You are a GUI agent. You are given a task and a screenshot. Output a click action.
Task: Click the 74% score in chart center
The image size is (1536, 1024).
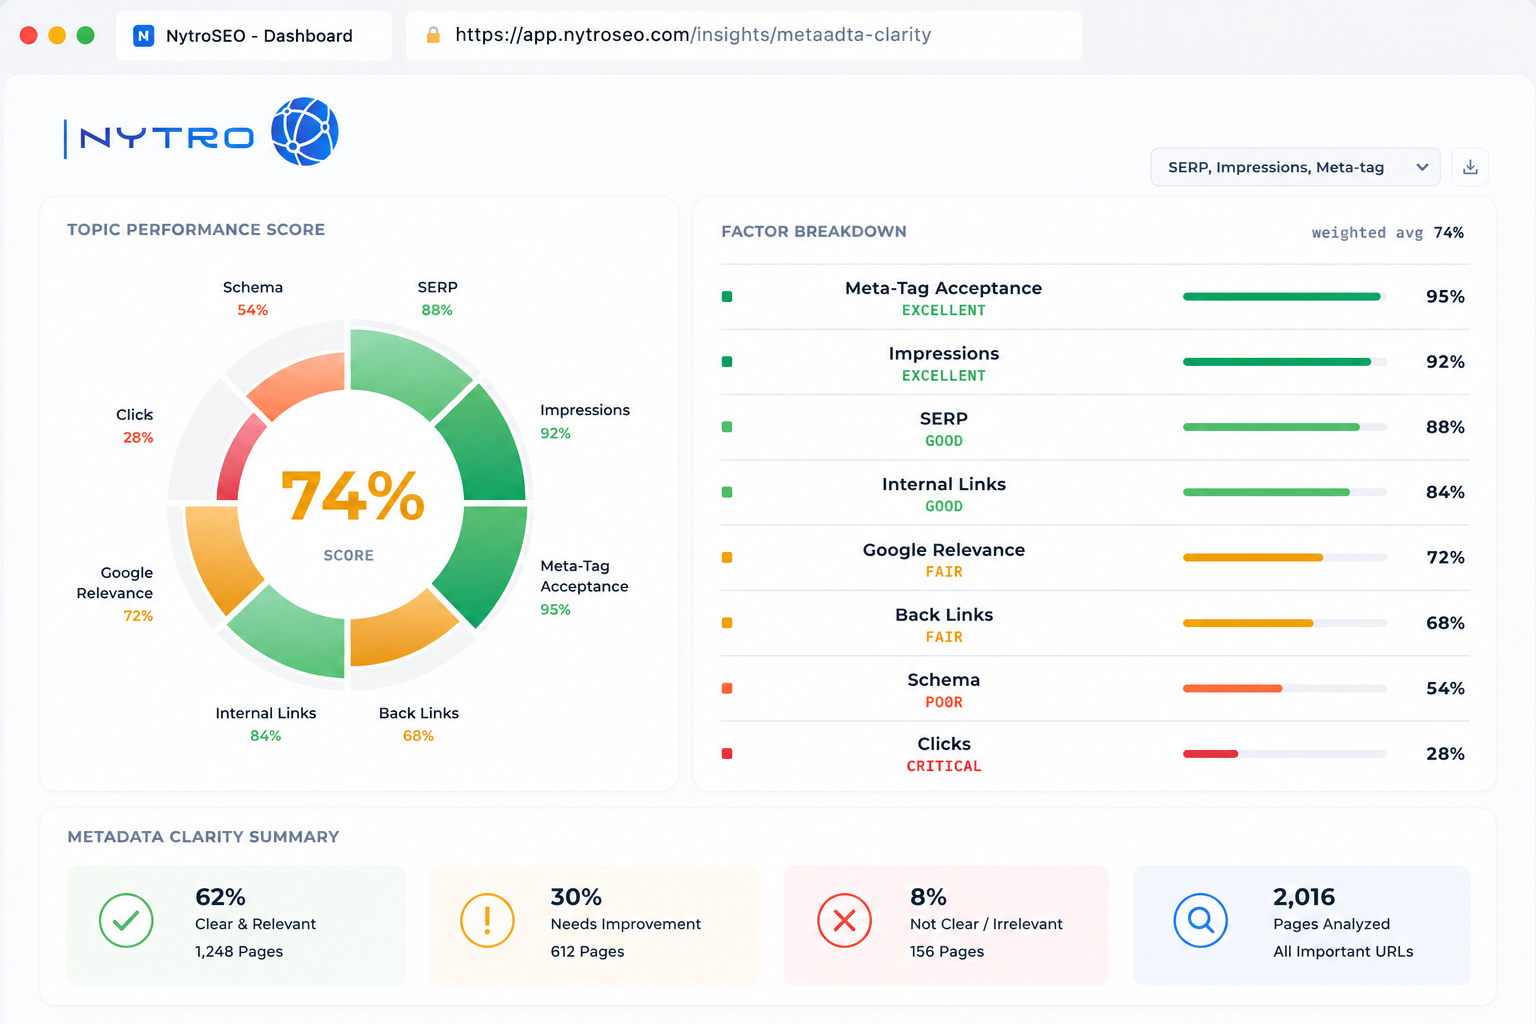pos(352,496)
